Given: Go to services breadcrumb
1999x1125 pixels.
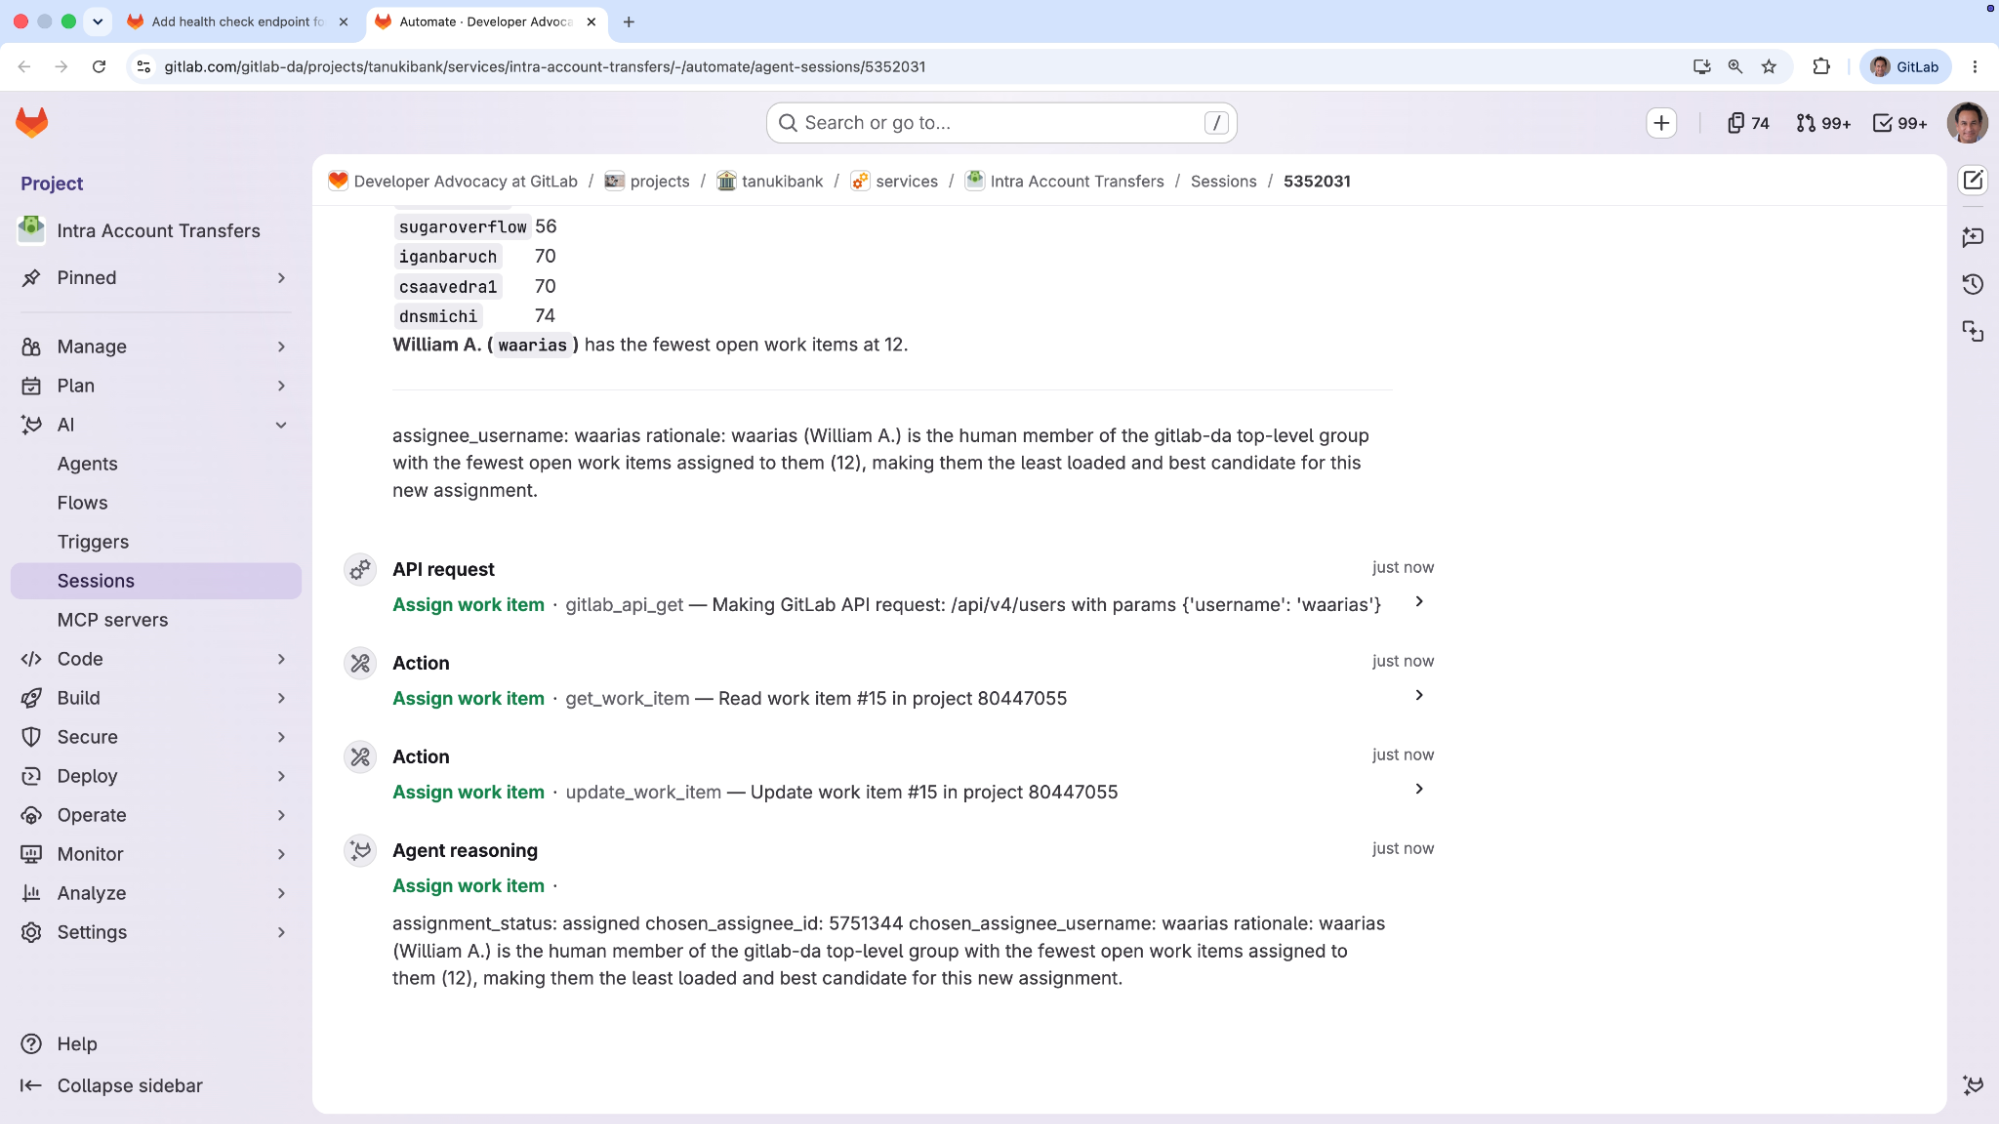Looking at the screenshot, I should coord(906,181).
